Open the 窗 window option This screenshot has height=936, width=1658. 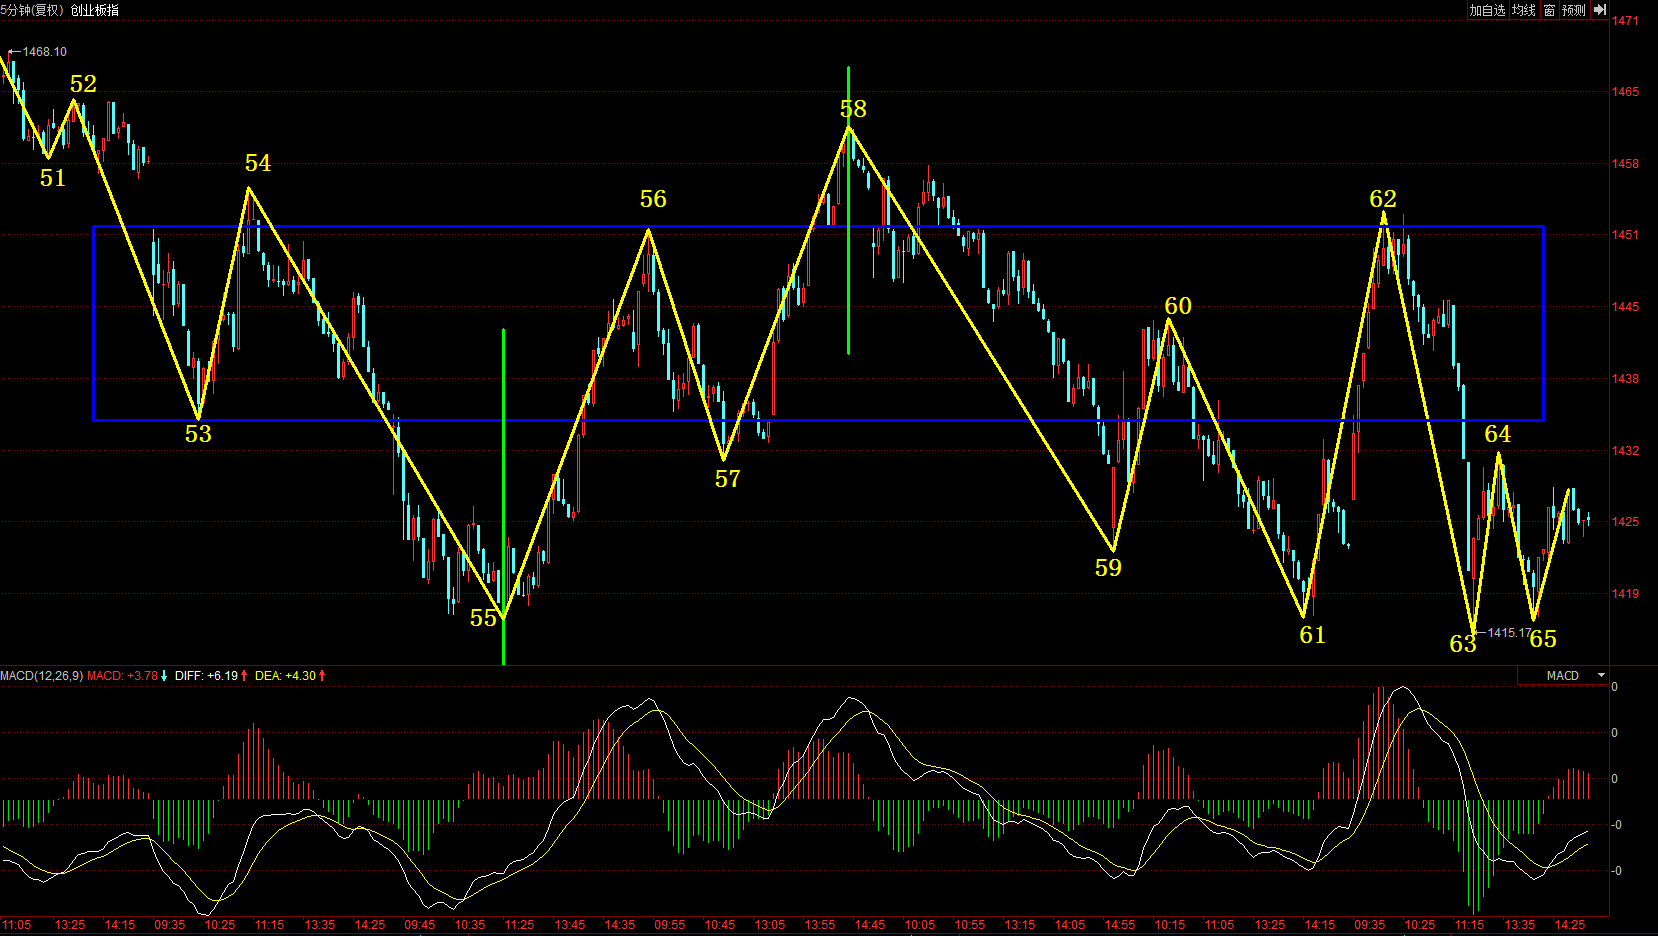pos(1549,10)
